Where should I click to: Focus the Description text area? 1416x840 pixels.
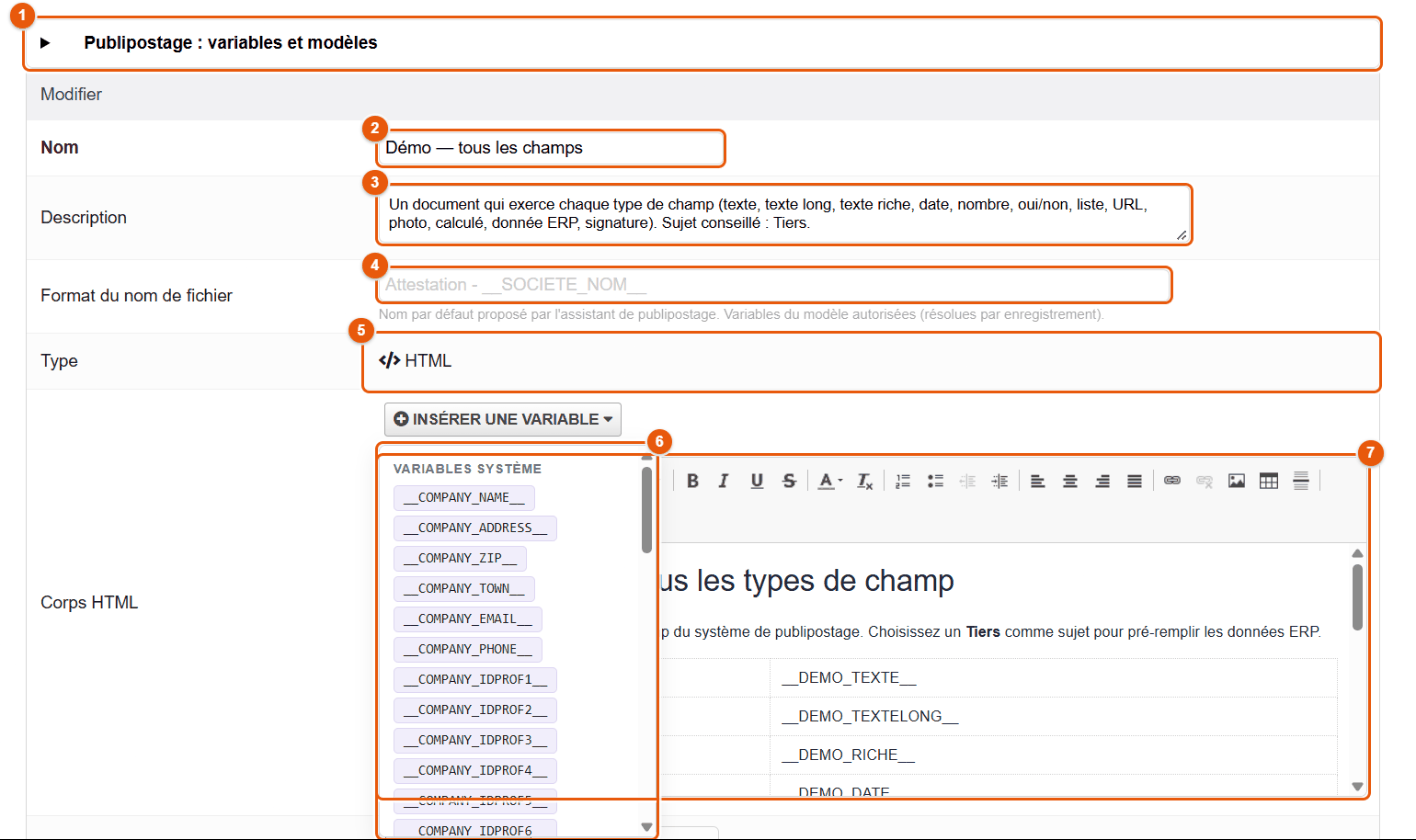[x=785, y=214]
